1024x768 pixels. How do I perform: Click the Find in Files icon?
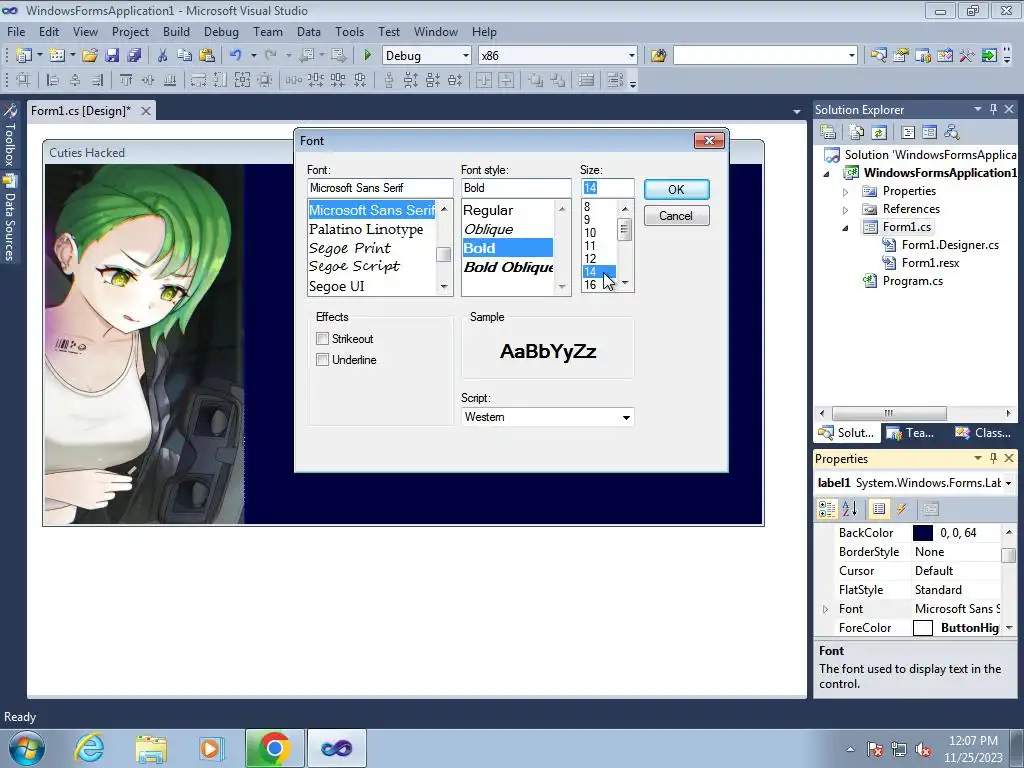pos(658,56)
